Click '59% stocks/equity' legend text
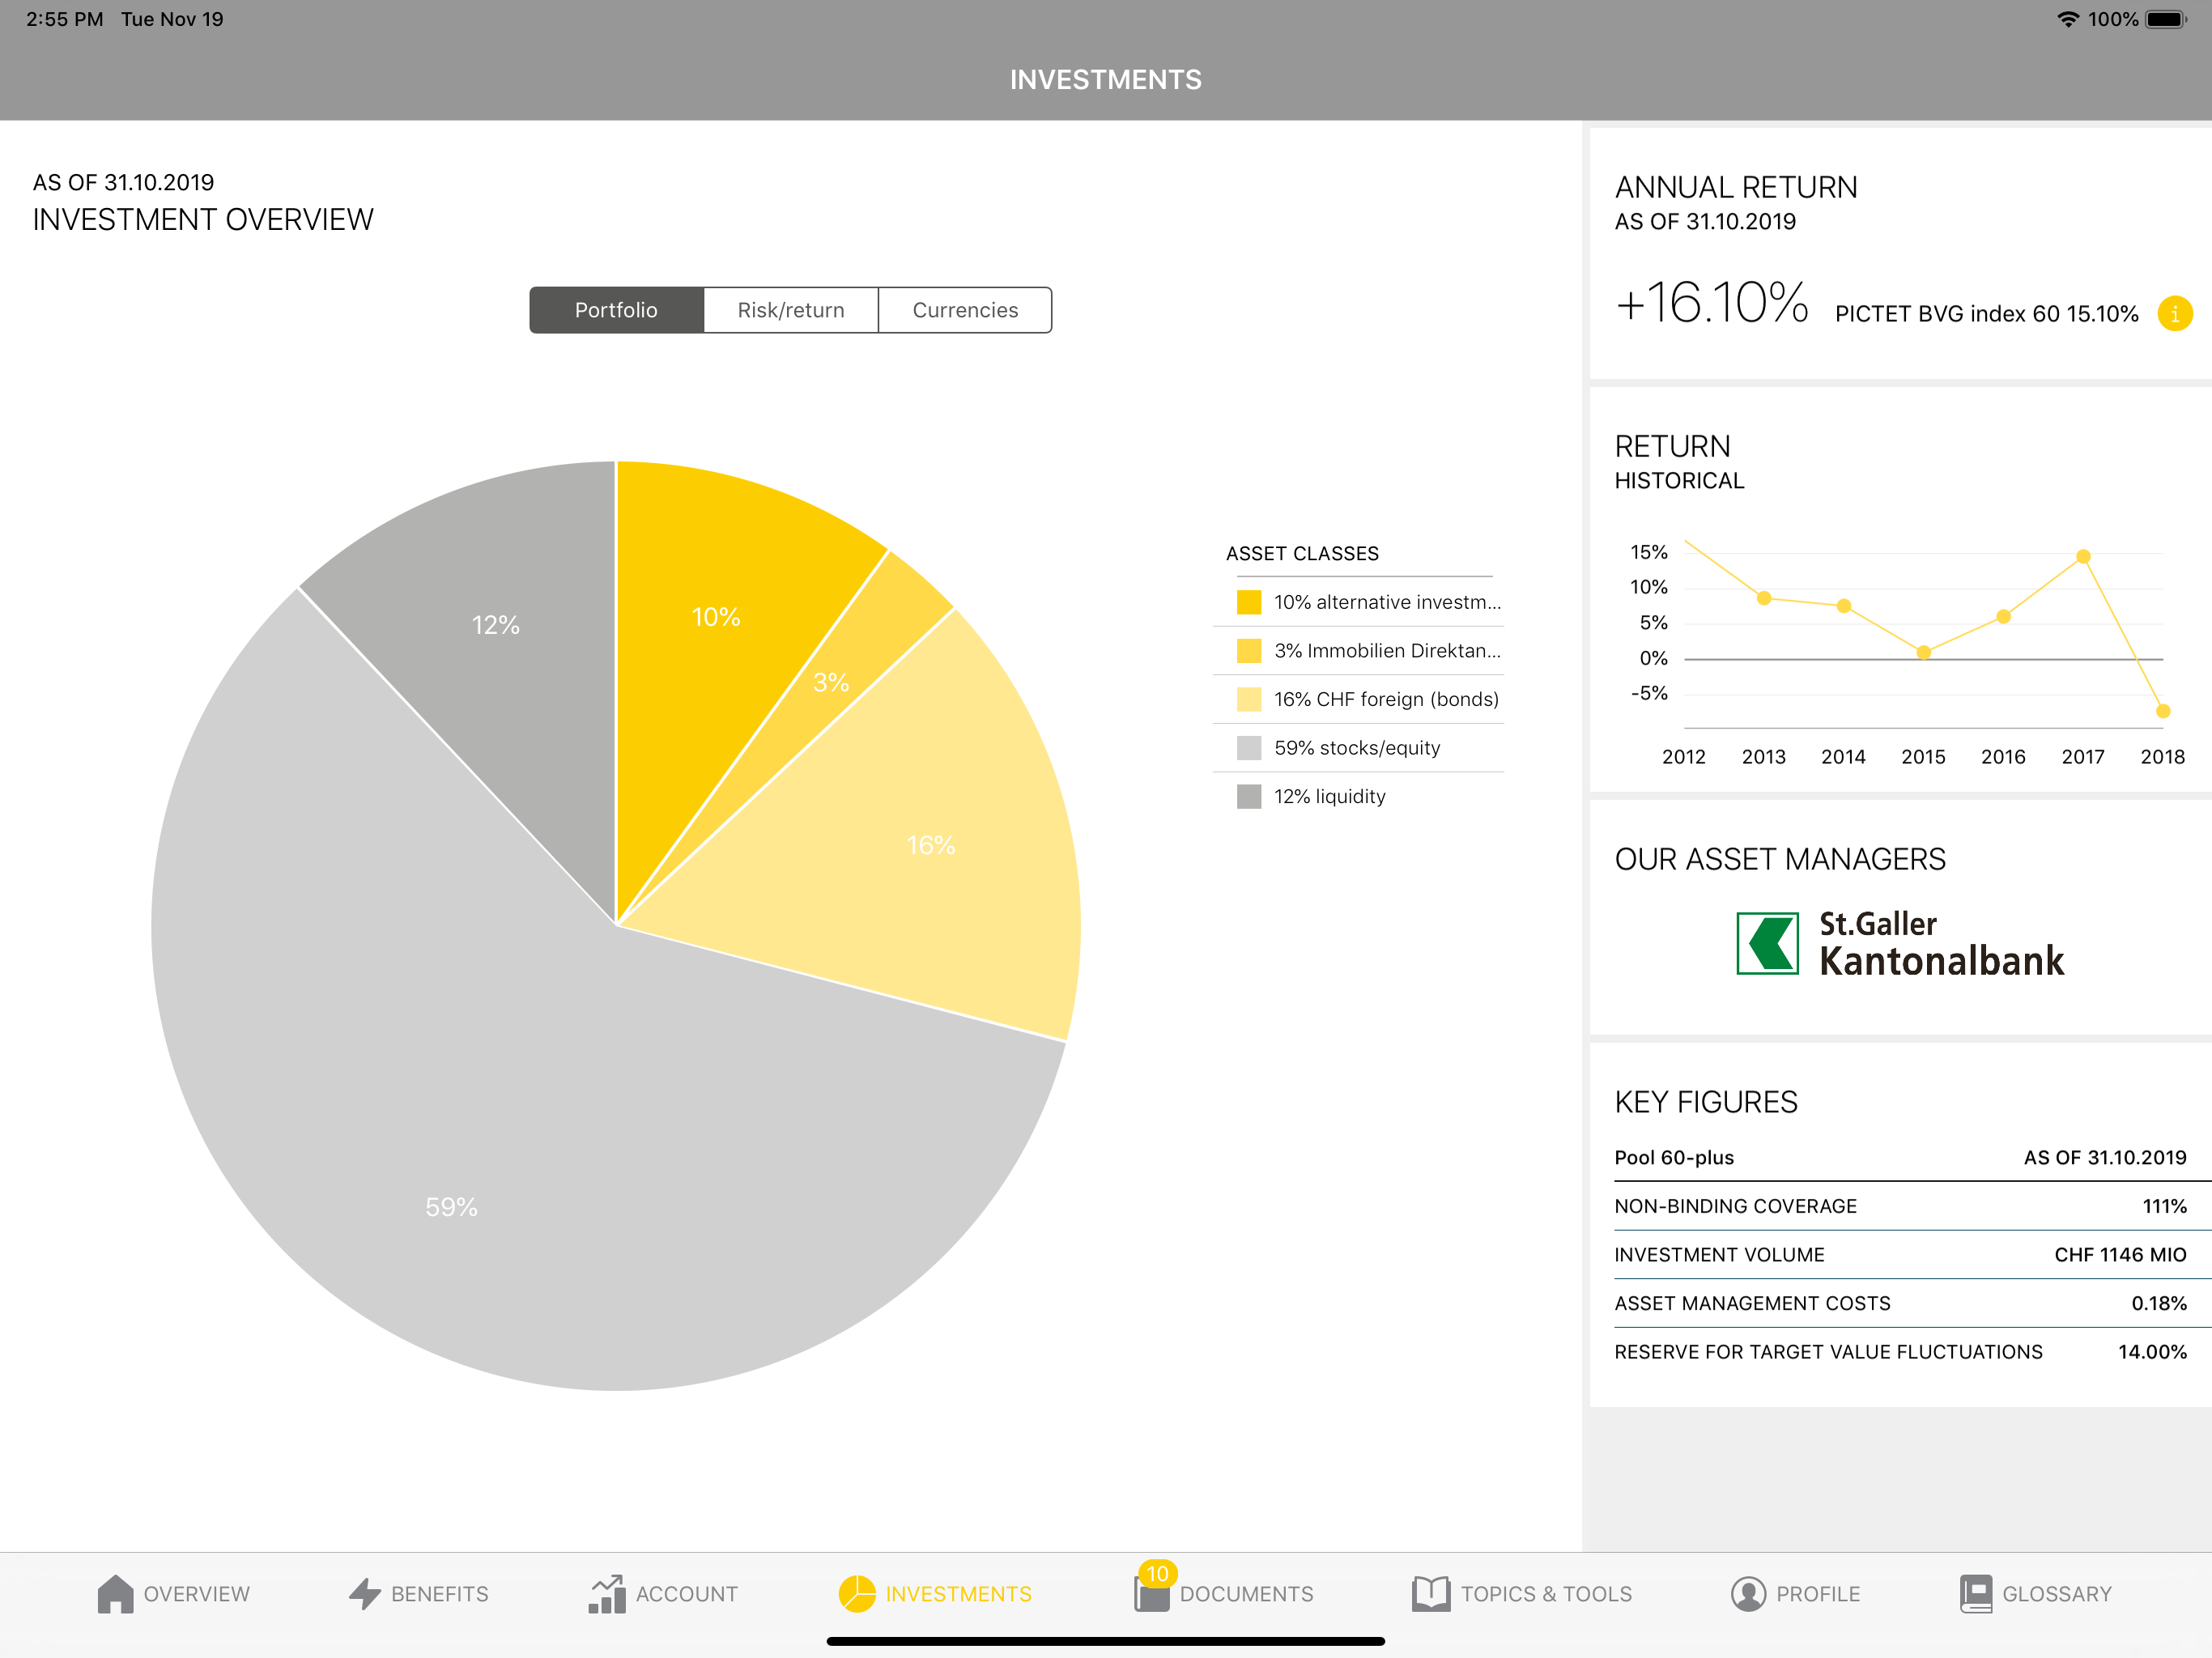The image size is (2212, 1658). click(1357, 748)
